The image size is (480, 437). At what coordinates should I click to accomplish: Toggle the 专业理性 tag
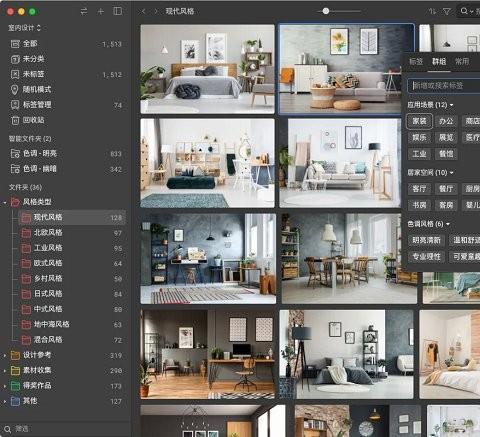[x=426, y=256]
